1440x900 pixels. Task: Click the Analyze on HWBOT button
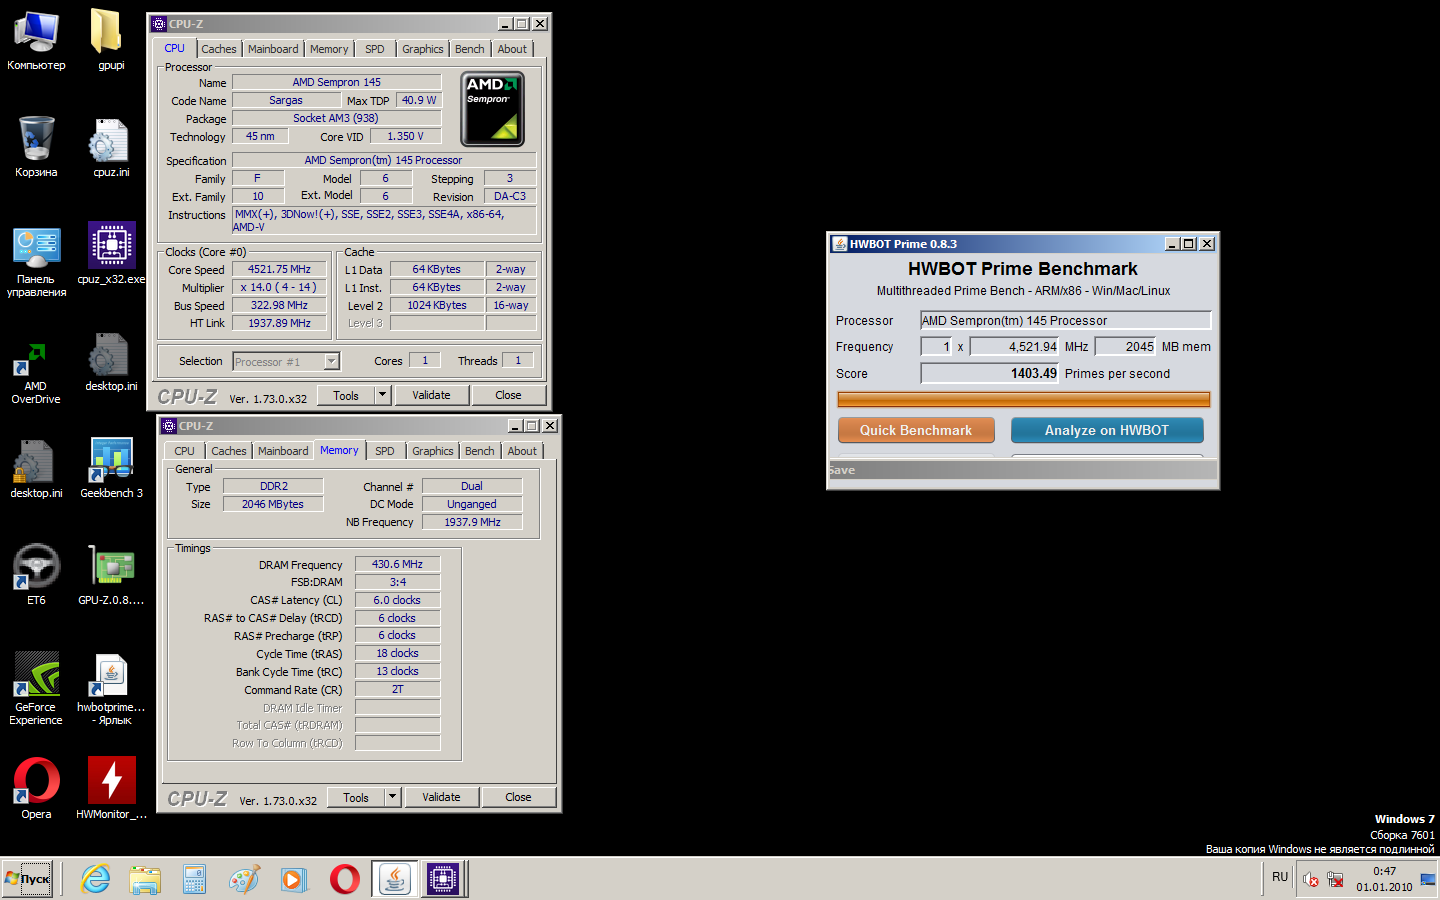pyautogui.click(x=1107, y=430)
